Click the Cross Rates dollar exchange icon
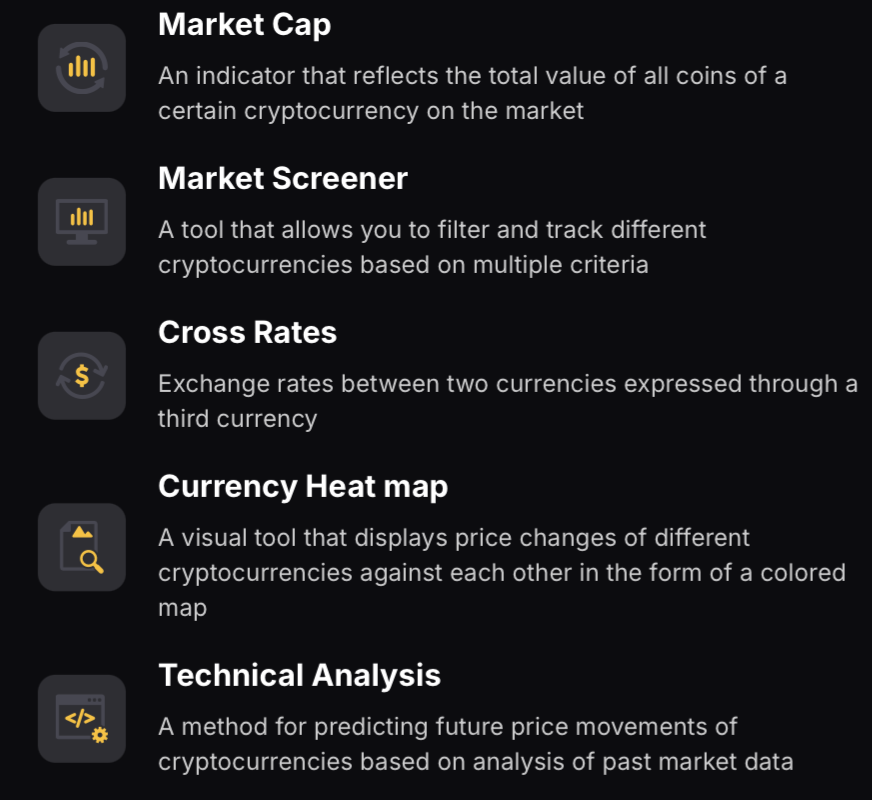 (x=82, y=376)
